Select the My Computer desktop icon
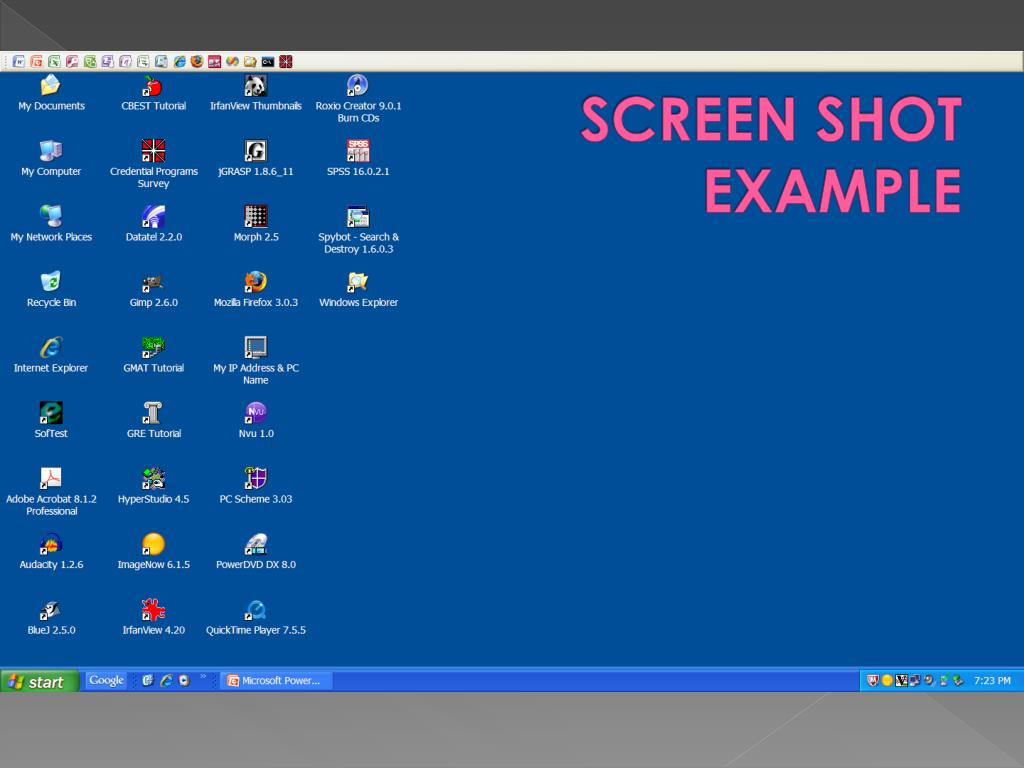Image resolution: width=1024 pixels, height=768 pixels. point(51,159)
